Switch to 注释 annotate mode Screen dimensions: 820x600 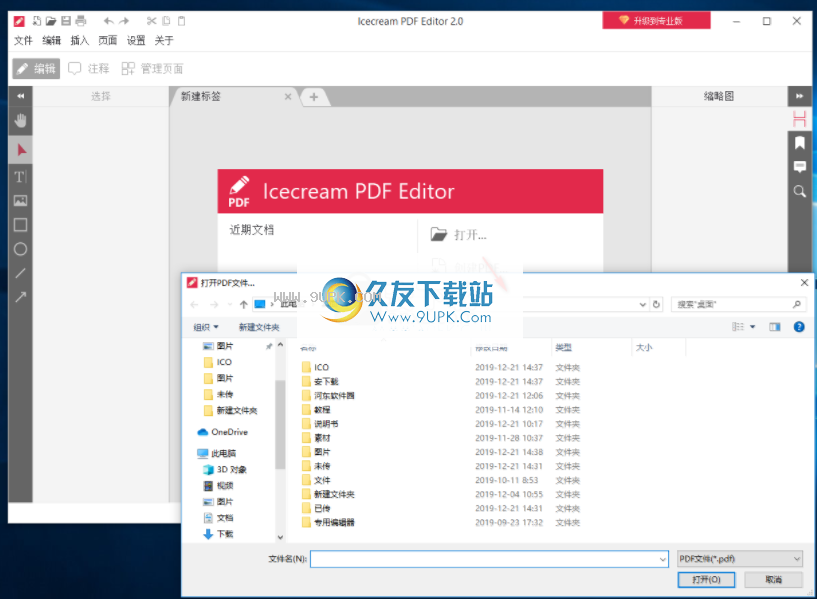[89, 69]
